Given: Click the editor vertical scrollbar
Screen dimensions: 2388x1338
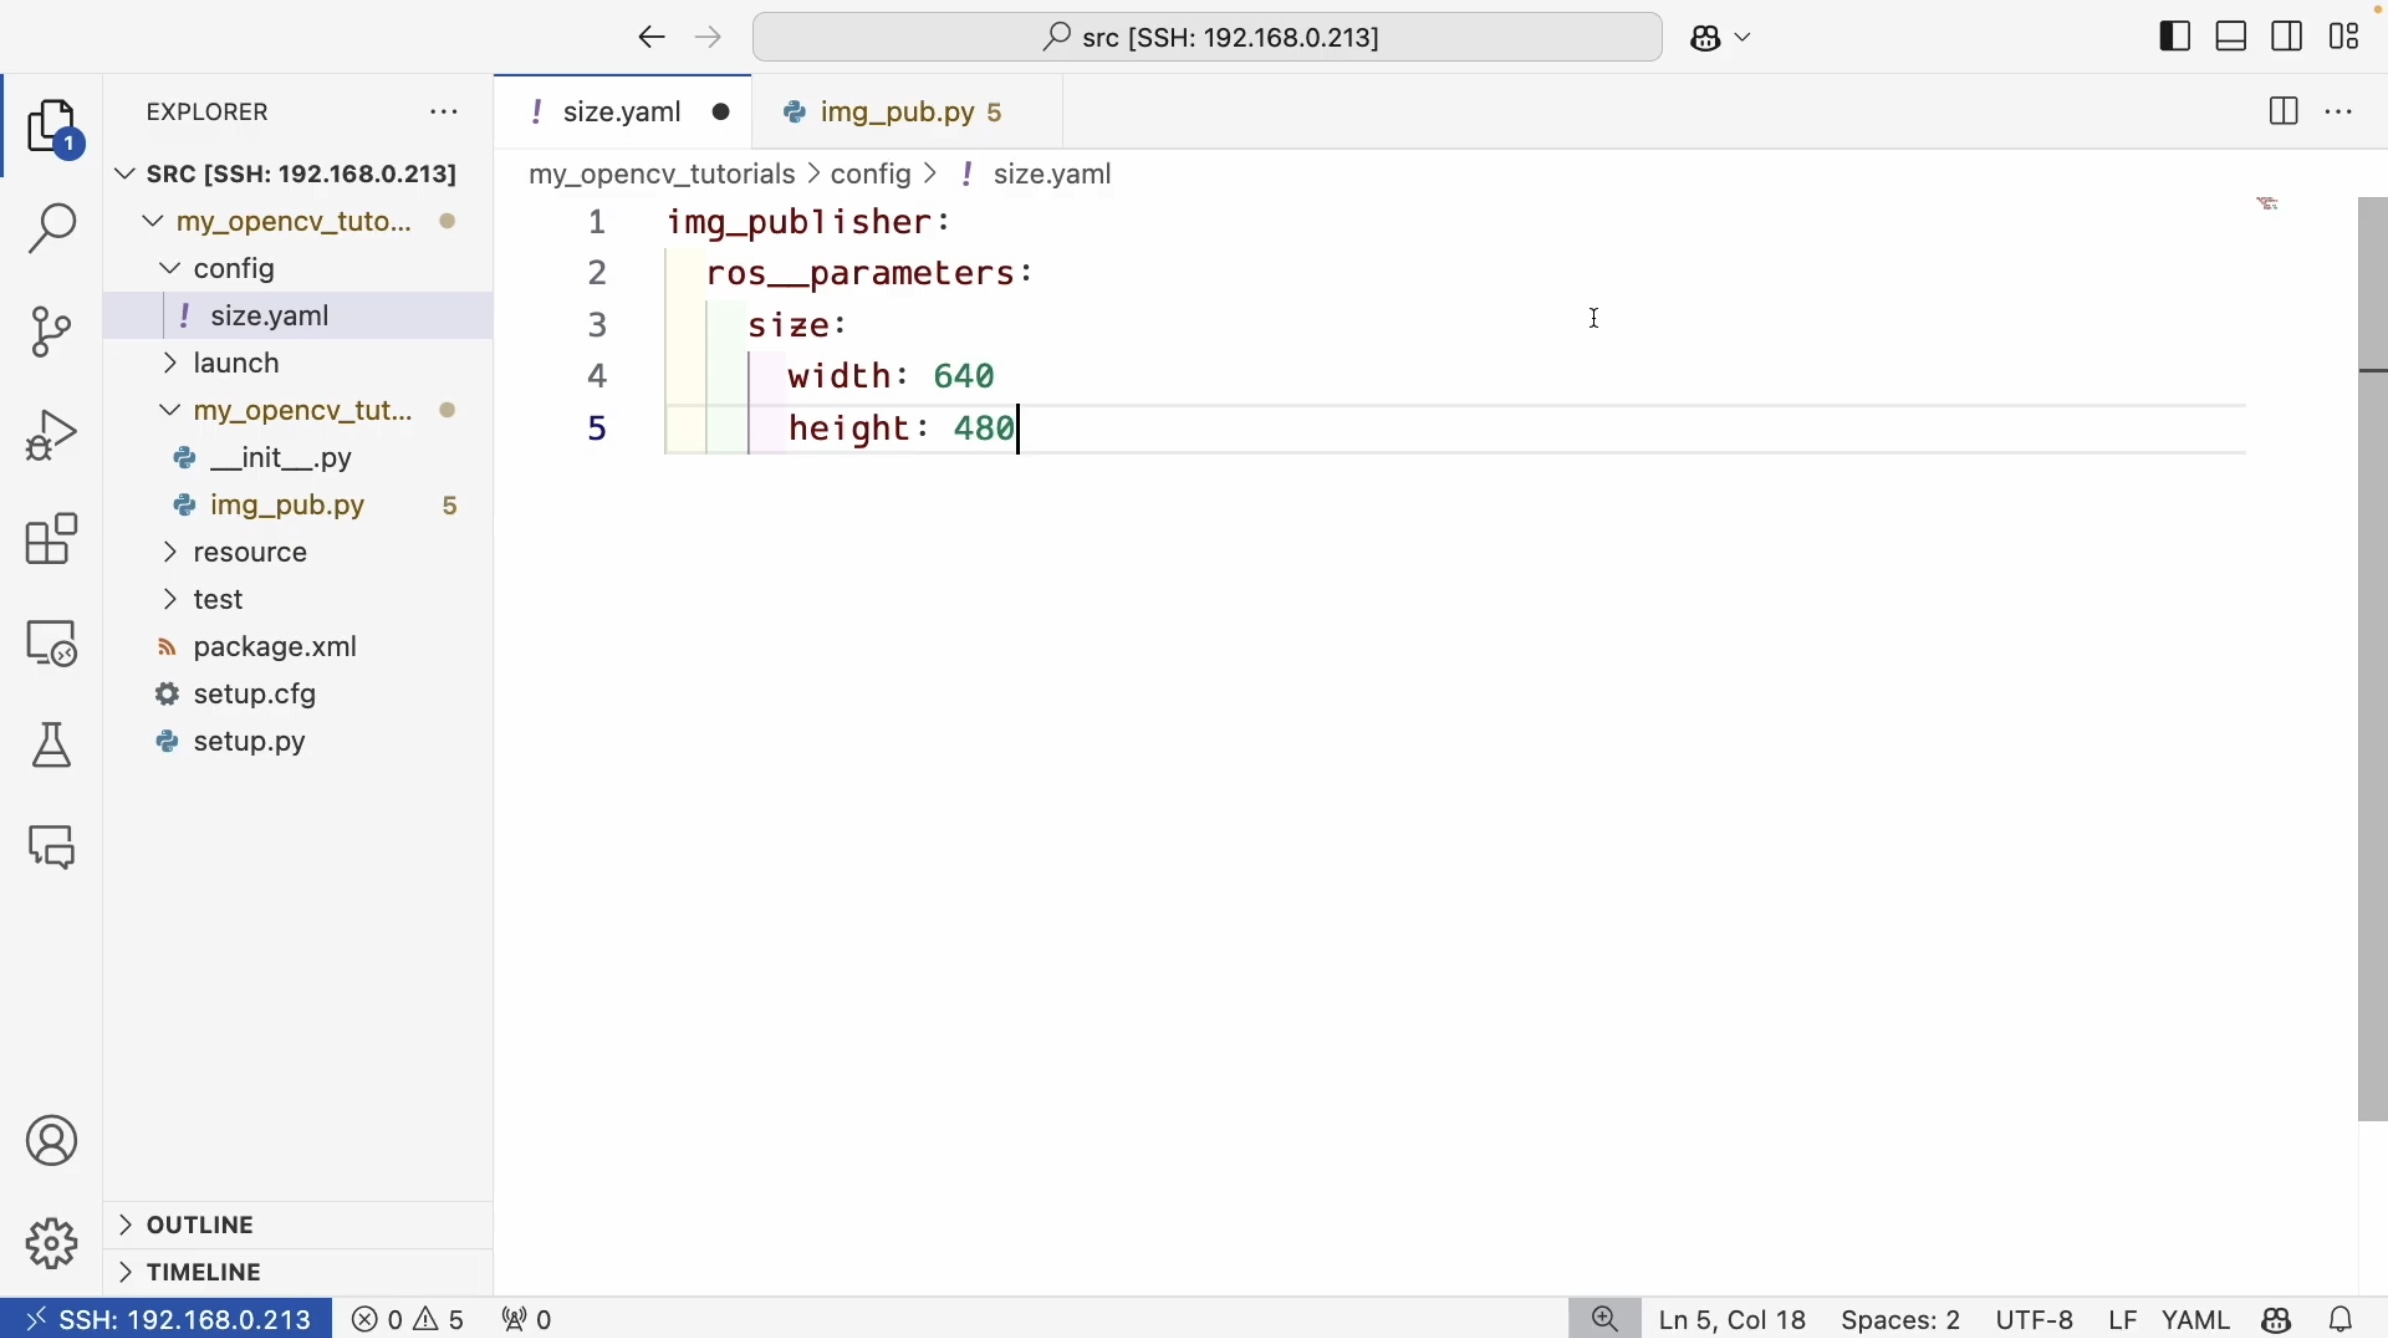Looking at the screenshot, I should 2372,660.
